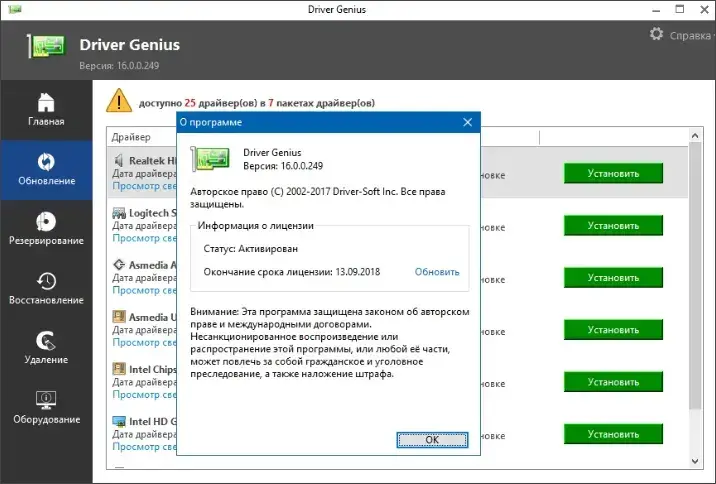Click the Intel HD Graphics device icon

(119, 421)
